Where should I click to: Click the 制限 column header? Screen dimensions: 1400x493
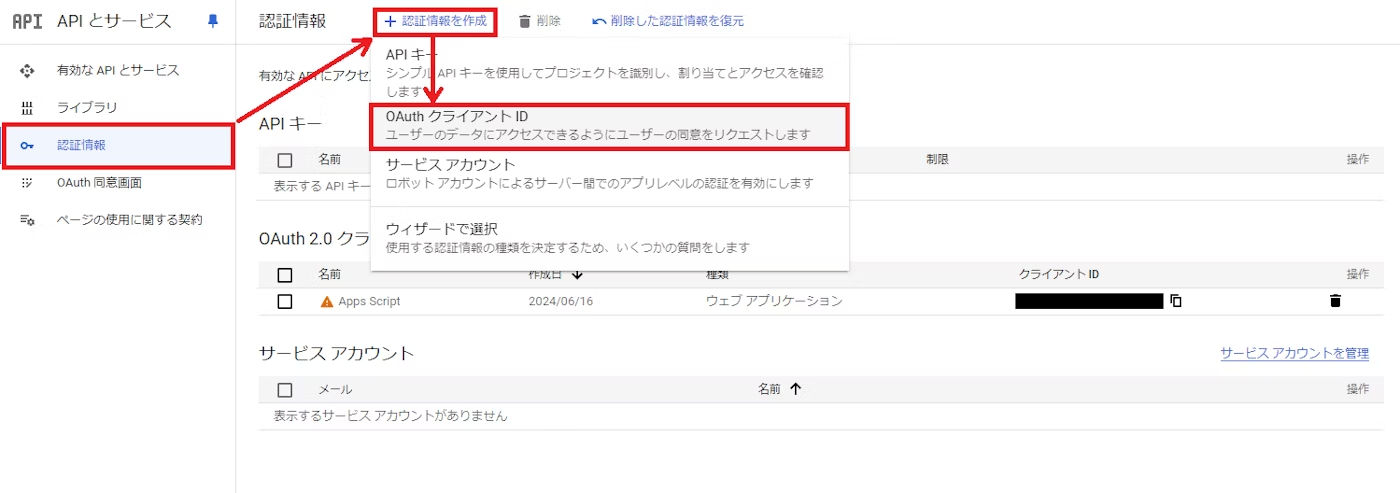(937, 159)
